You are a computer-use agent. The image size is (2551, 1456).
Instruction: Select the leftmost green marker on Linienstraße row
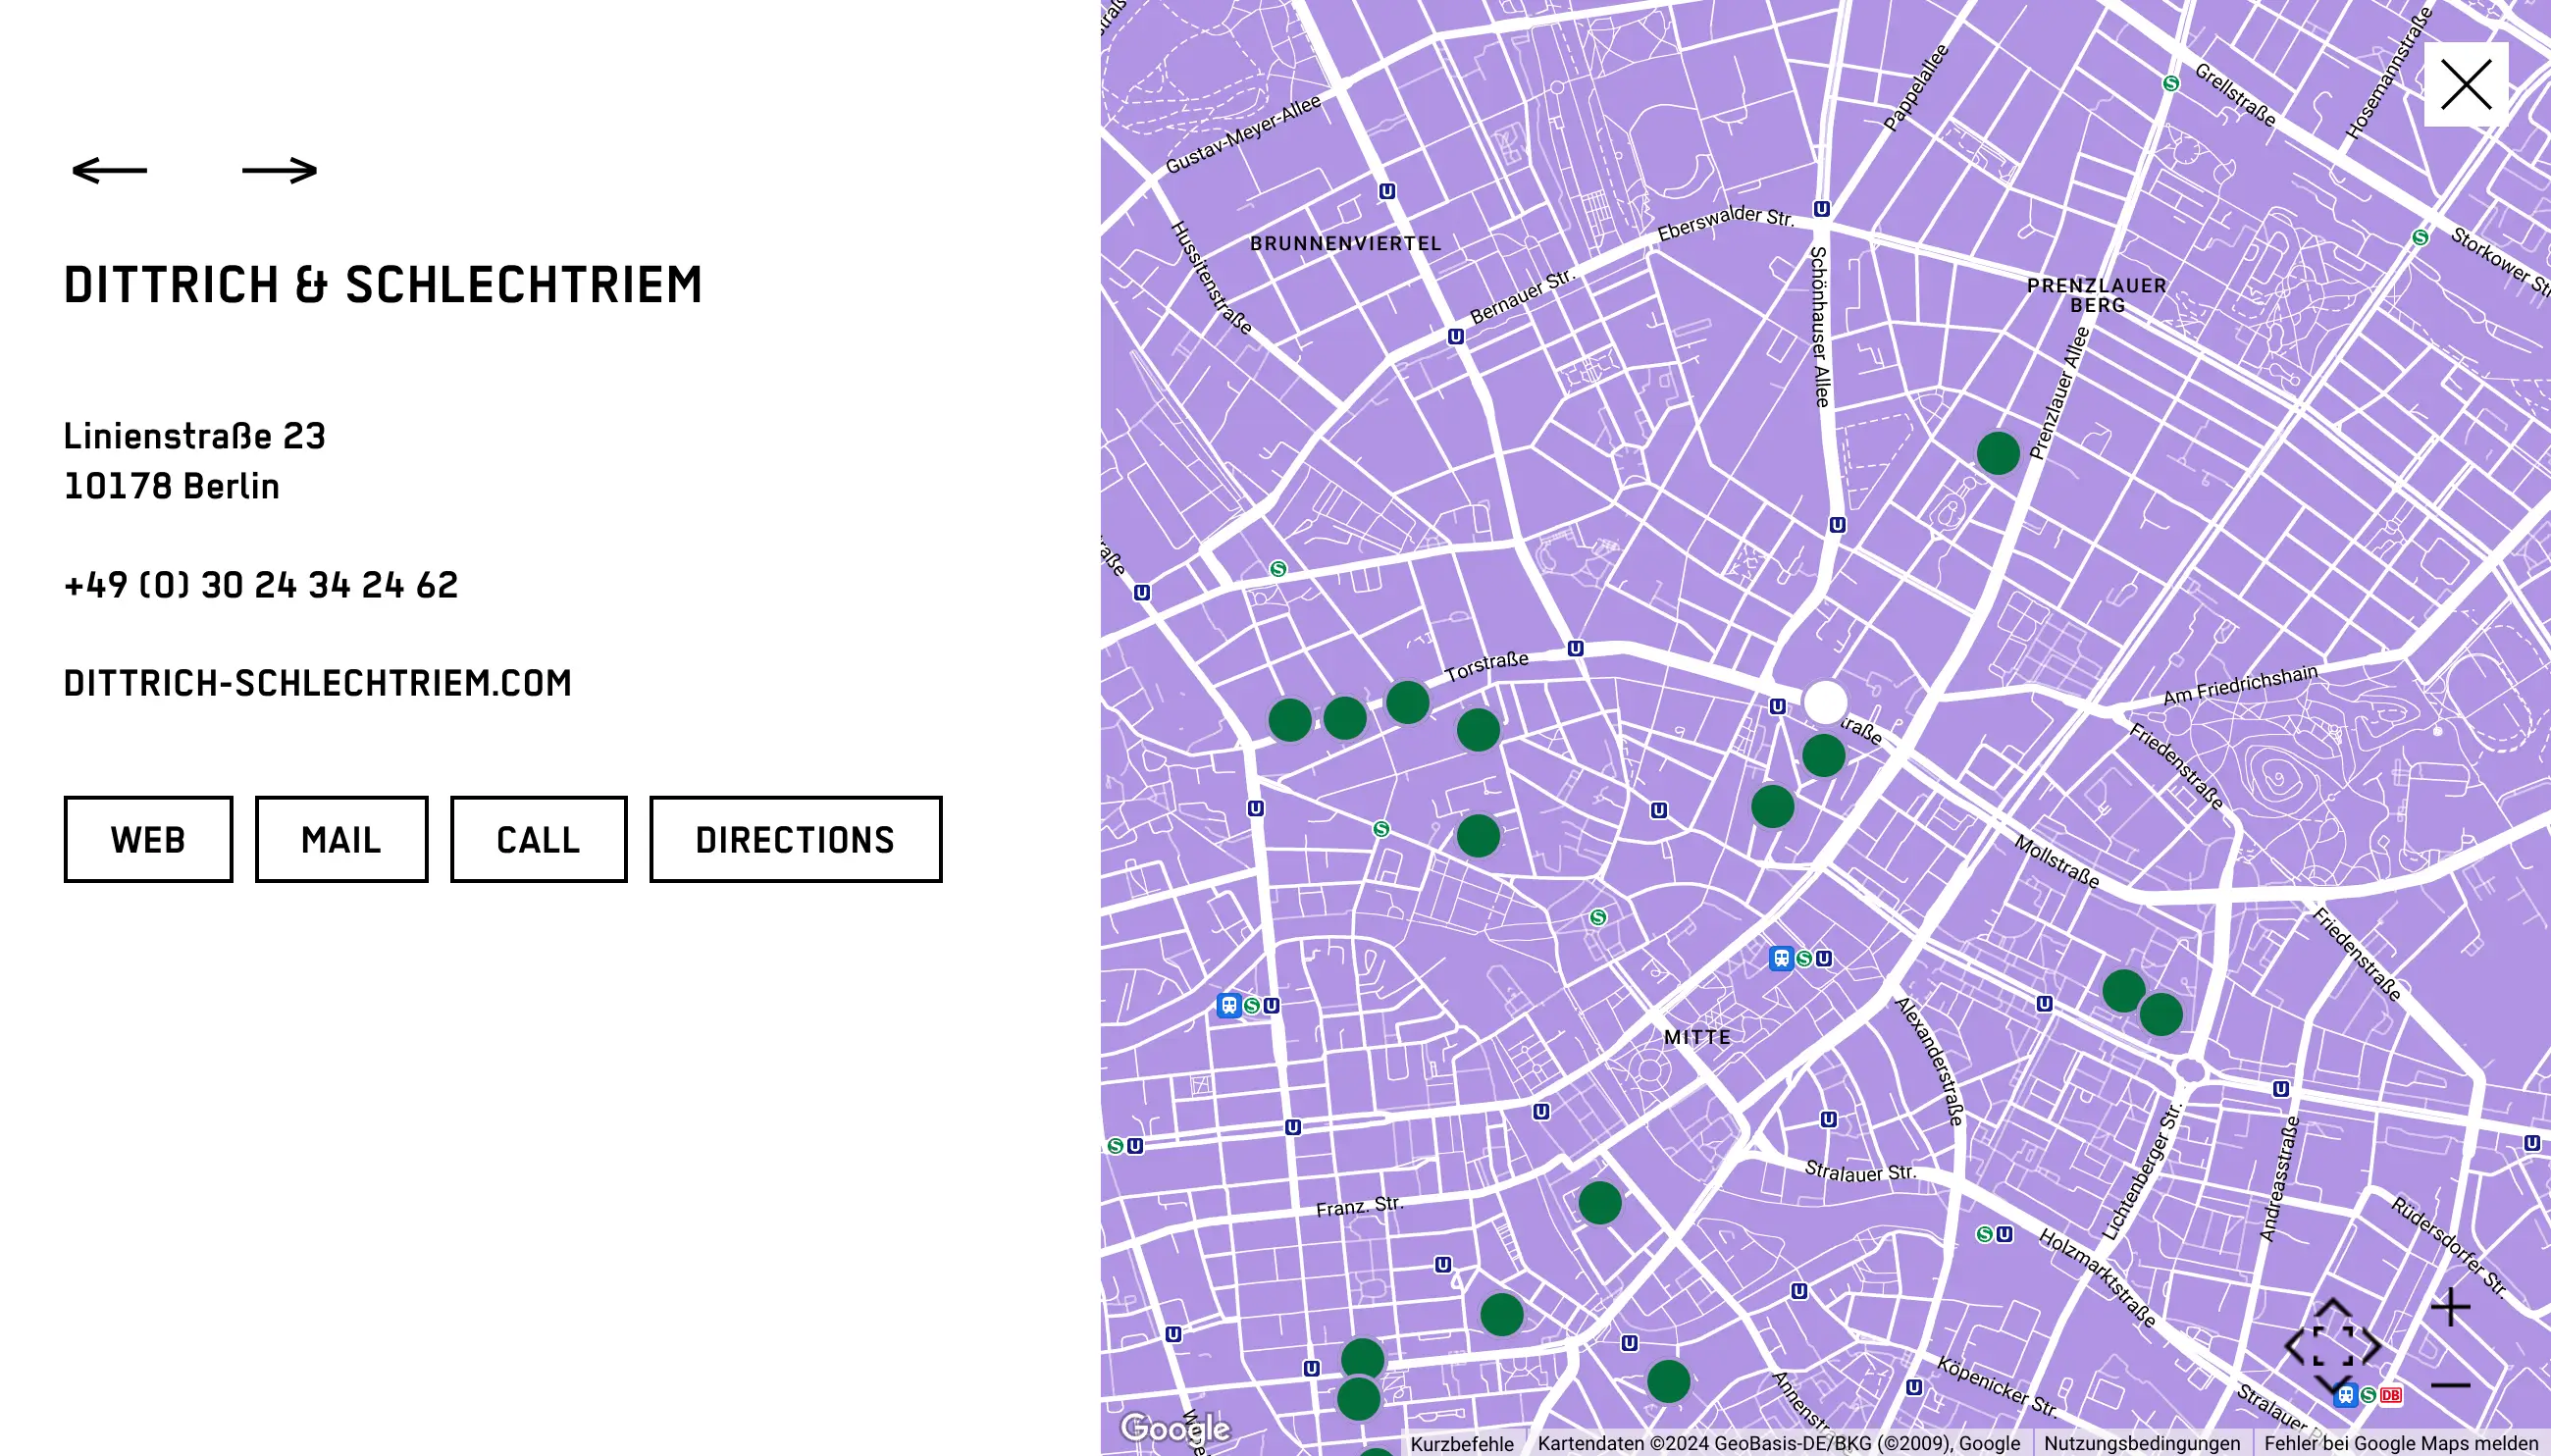(1290, 720)
